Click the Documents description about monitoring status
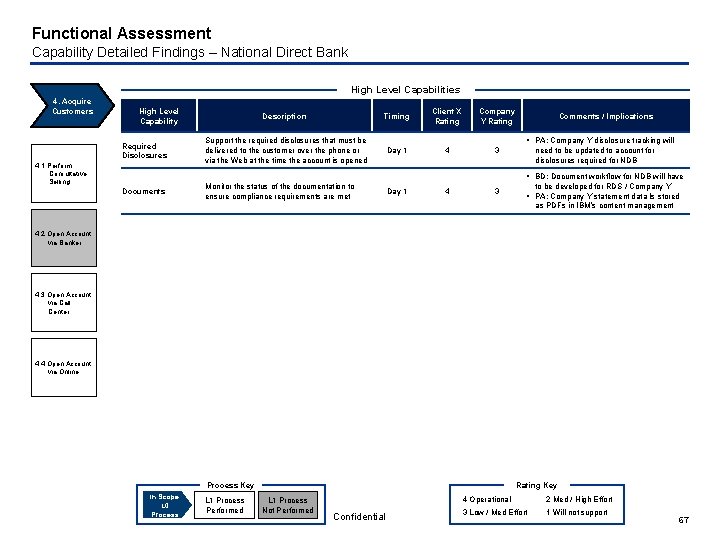Image resolution: width=720 pixels, height=540 pixels. 280,191
